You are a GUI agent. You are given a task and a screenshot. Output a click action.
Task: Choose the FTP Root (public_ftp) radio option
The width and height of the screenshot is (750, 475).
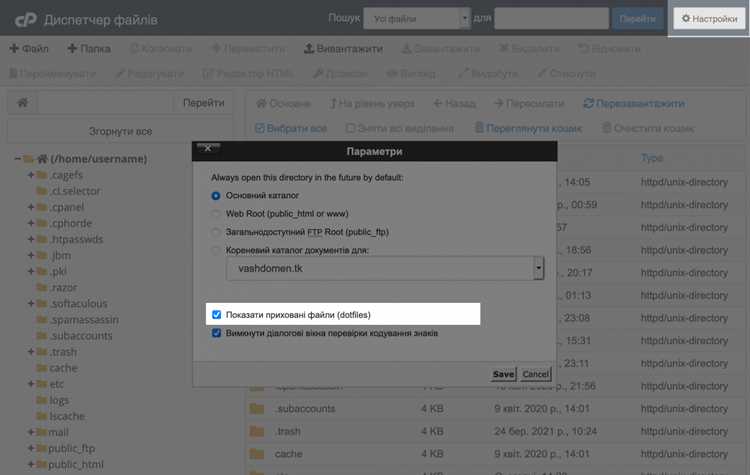click(x=216, y=232)
